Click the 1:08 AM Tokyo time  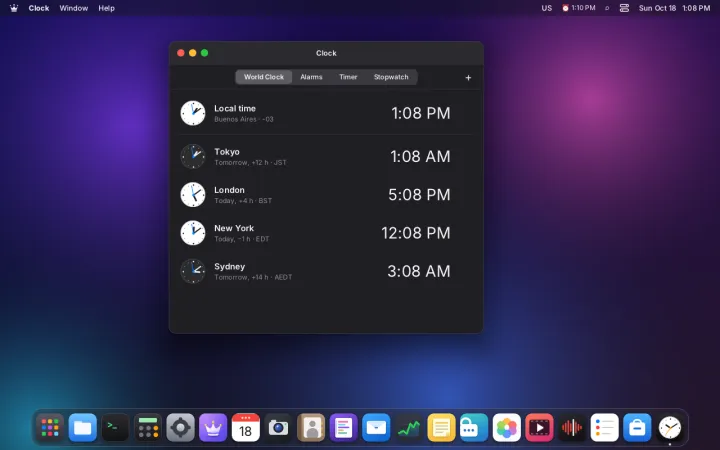click(x=420, y=156)
